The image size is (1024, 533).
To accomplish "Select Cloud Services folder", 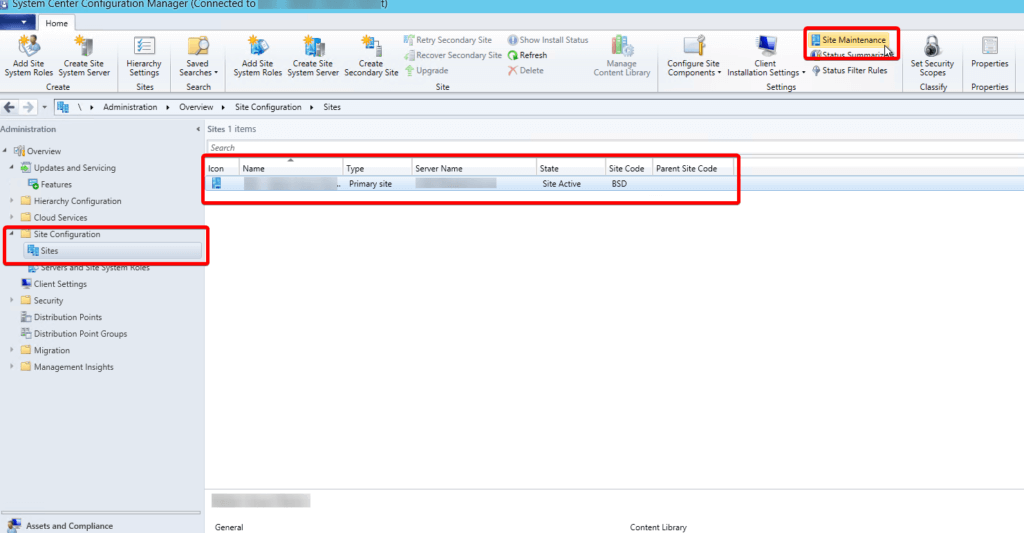I will [x=54, y=218].
